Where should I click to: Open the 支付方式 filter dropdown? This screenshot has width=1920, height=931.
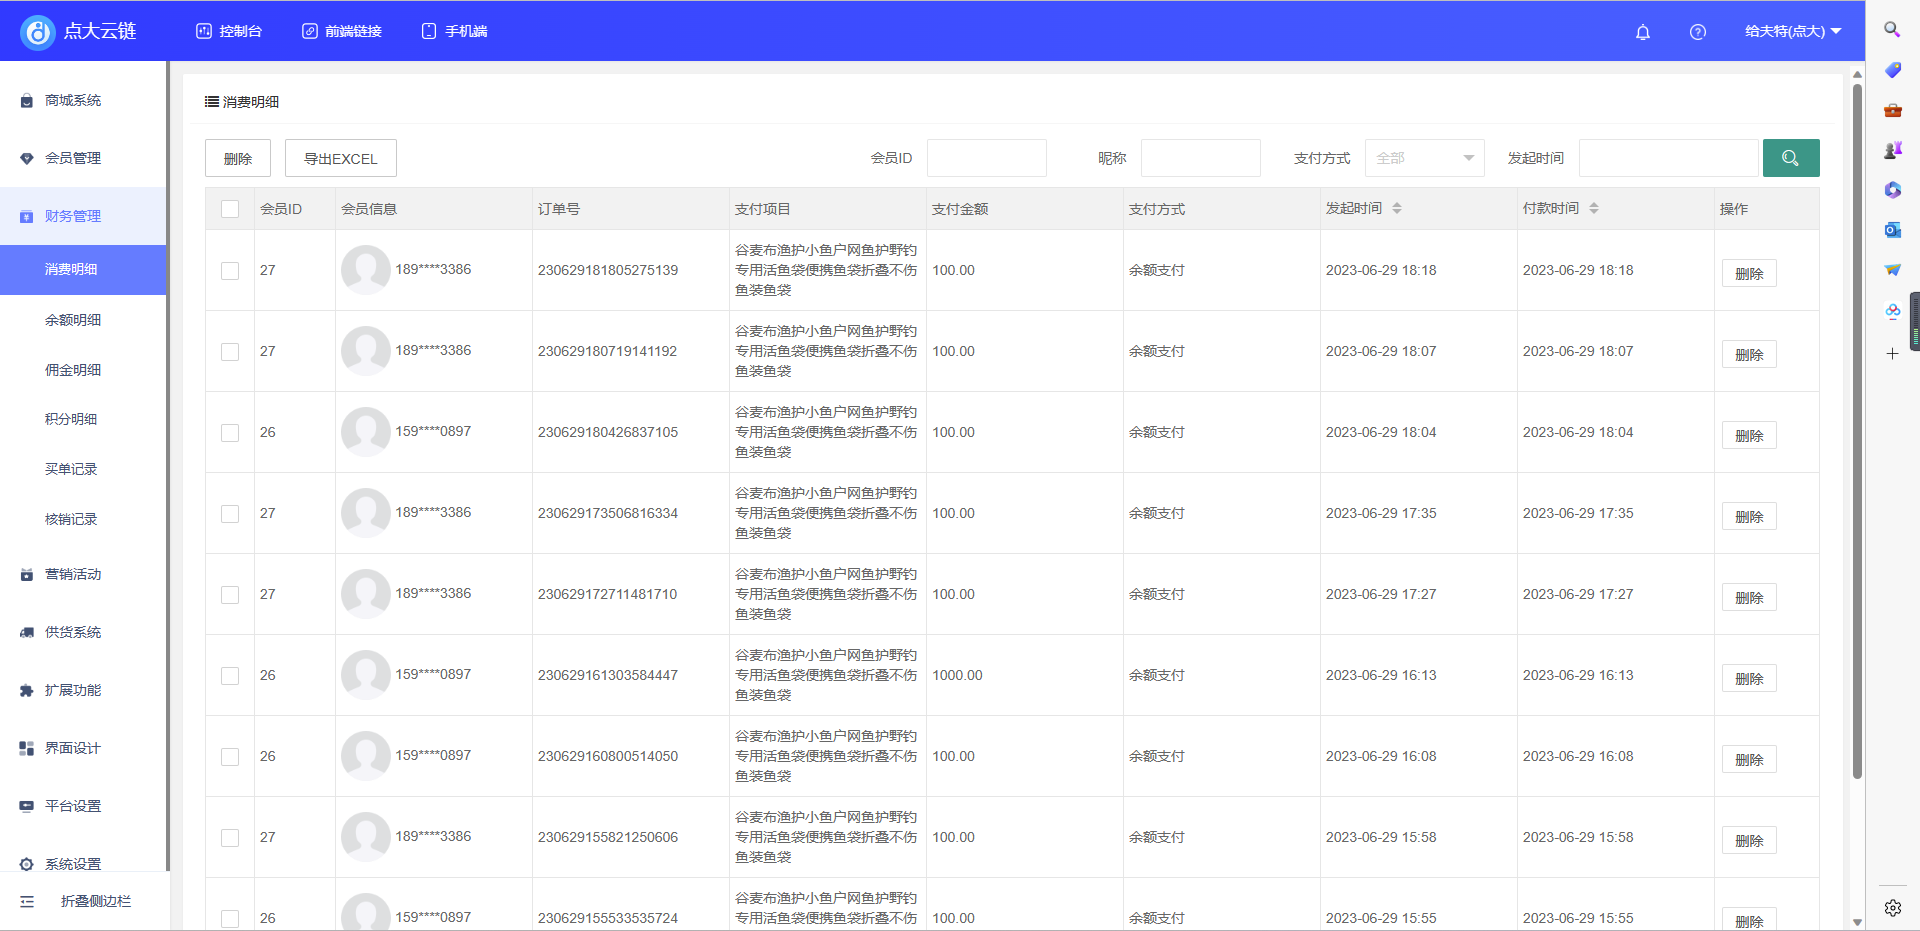tap(1424, 157)
